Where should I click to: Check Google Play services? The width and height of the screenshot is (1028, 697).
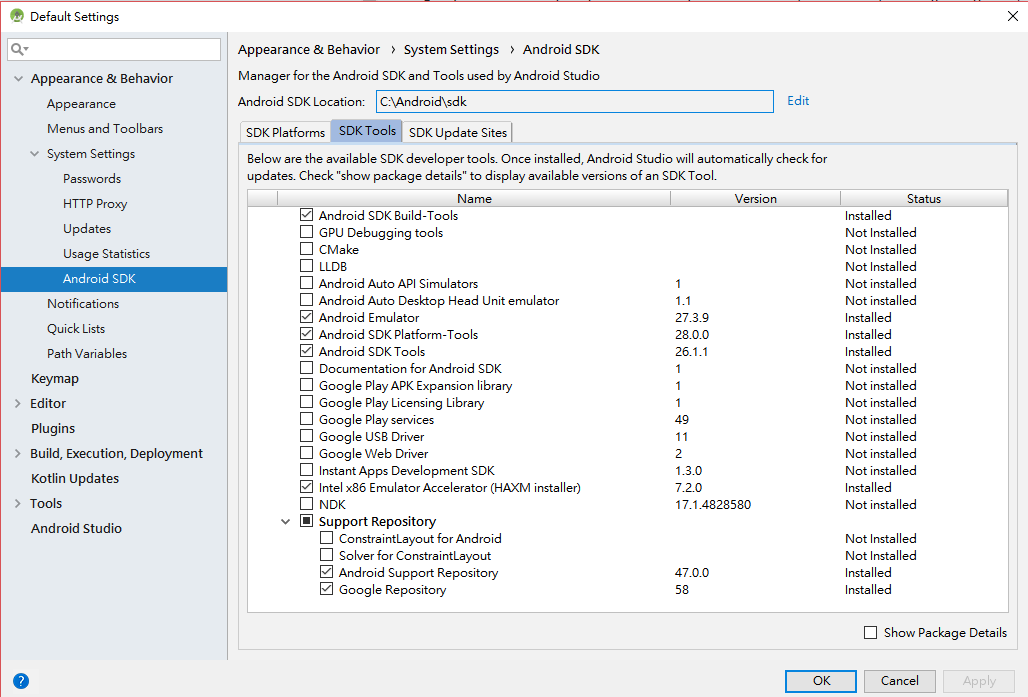click(306, 418)
